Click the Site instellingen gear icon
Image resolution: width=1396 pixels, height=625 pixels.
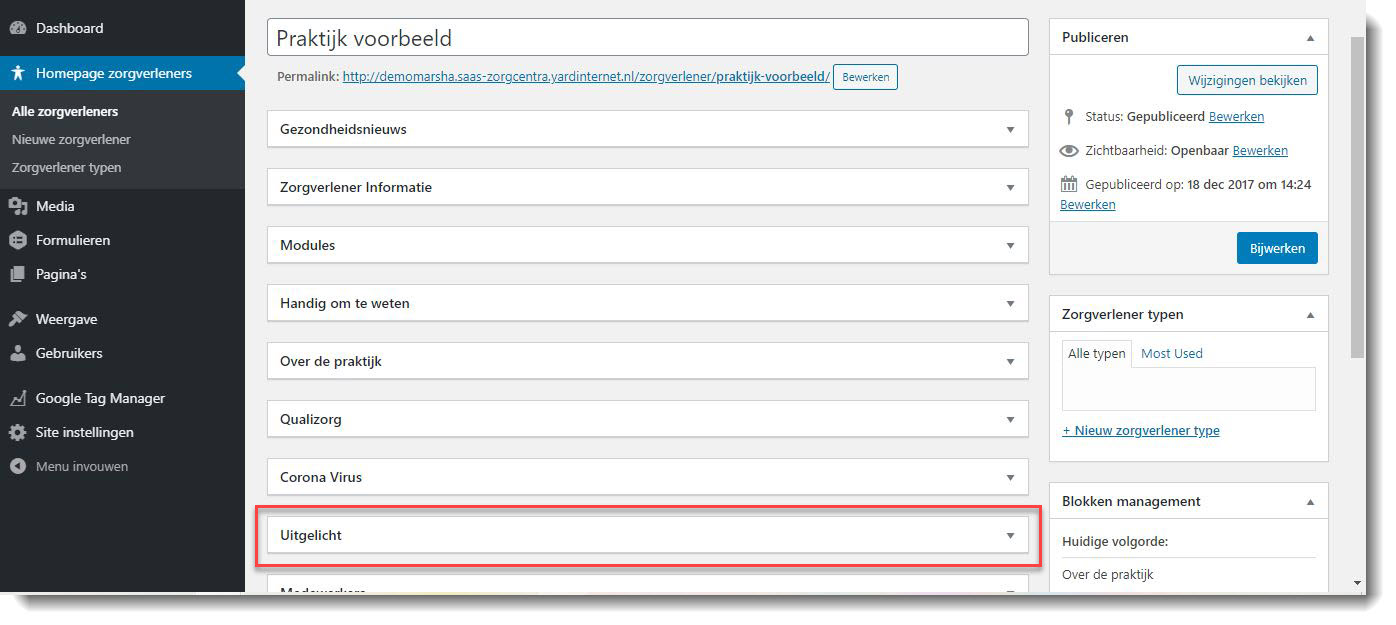pyautogui.click(x=17, y=432)
